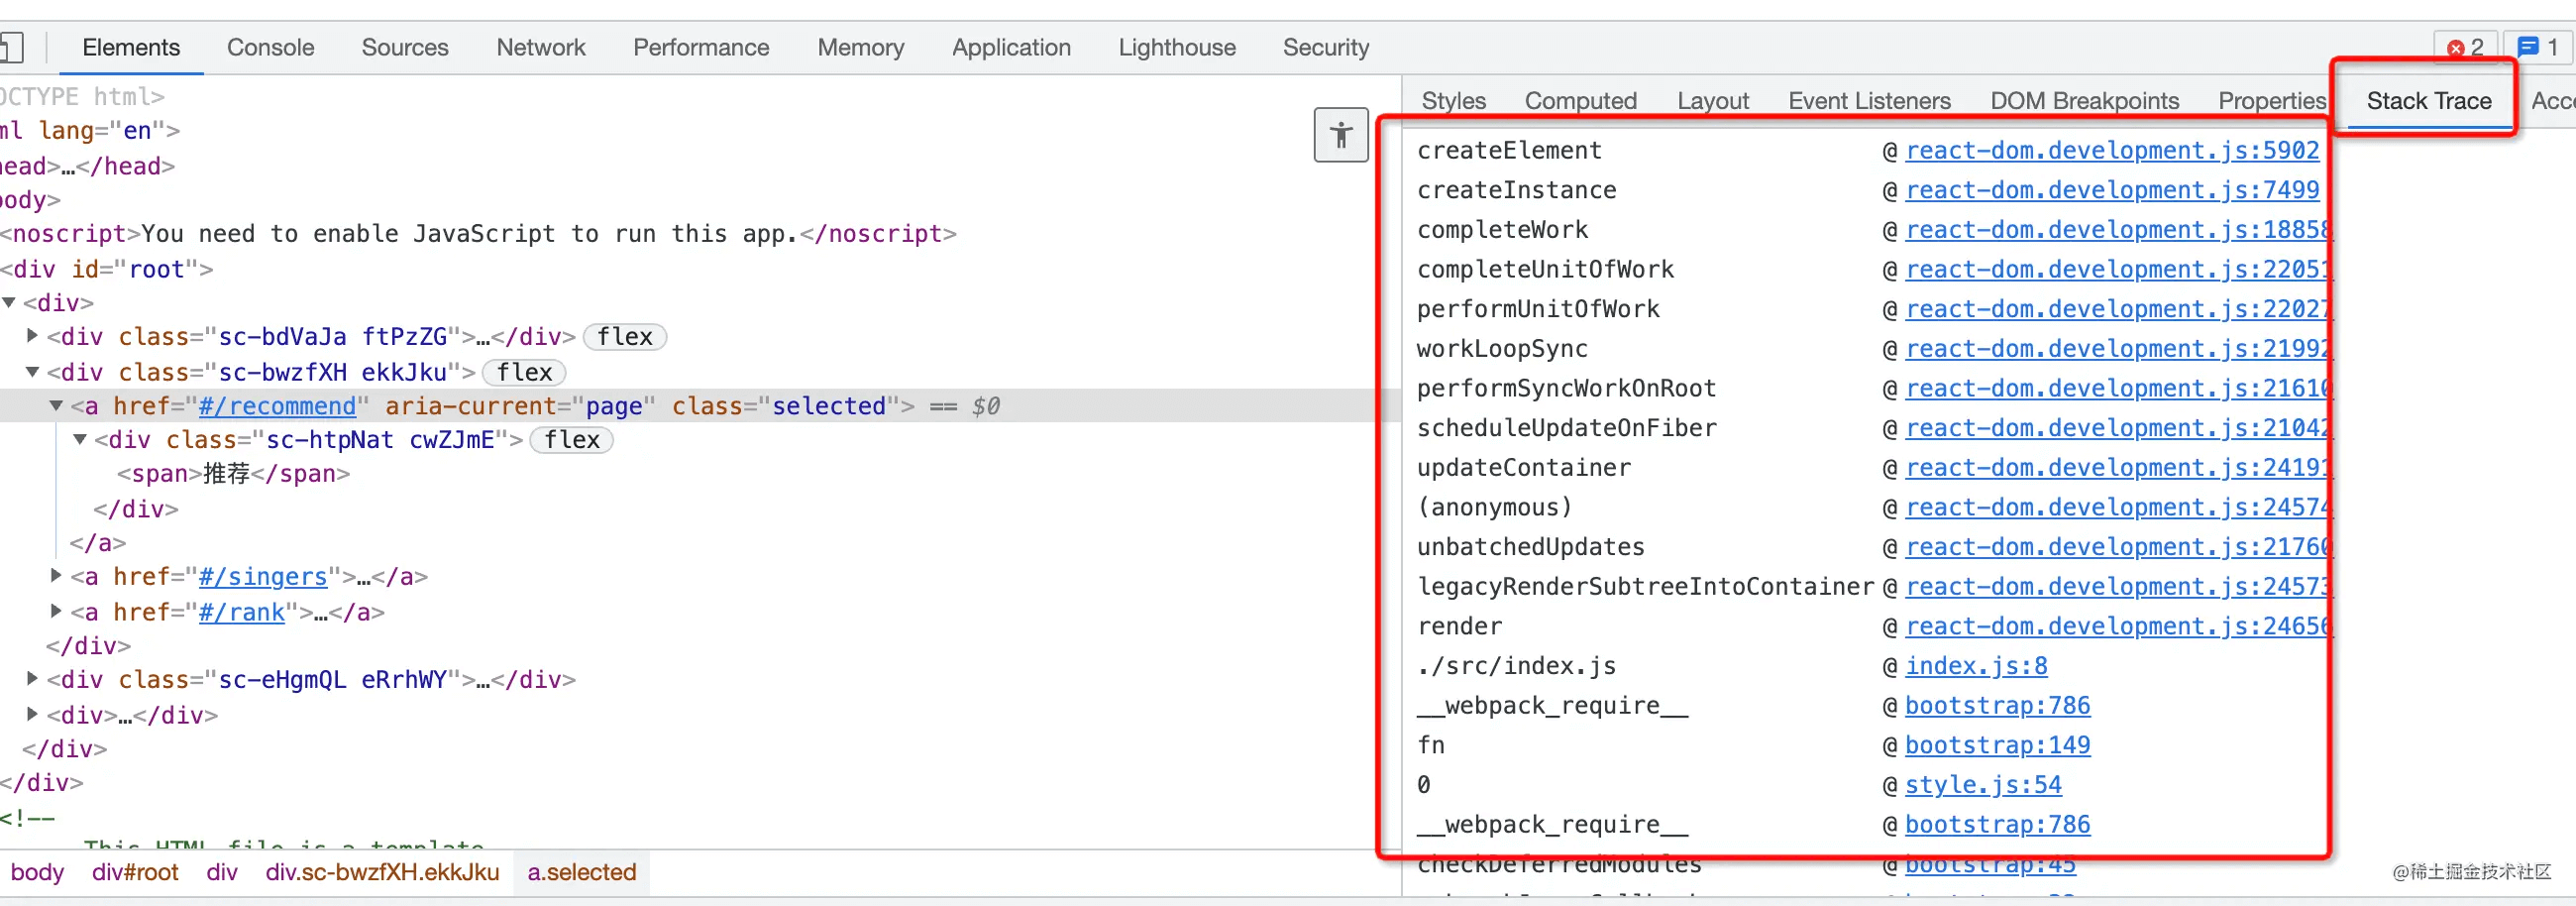
Task: Open the index.js:8 source link
Action: click(x=1976, y=666)
